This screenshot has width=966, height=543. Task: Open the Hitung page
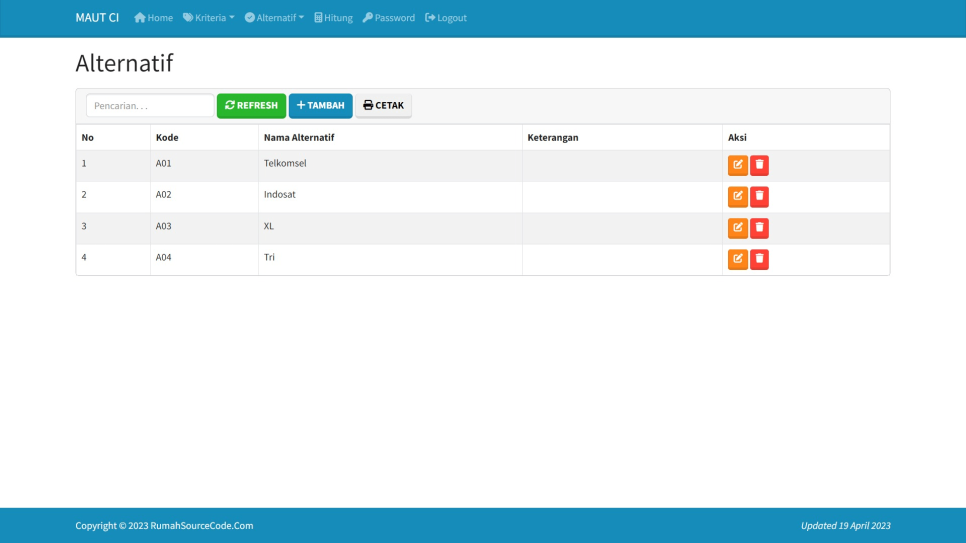click(333, 18)
